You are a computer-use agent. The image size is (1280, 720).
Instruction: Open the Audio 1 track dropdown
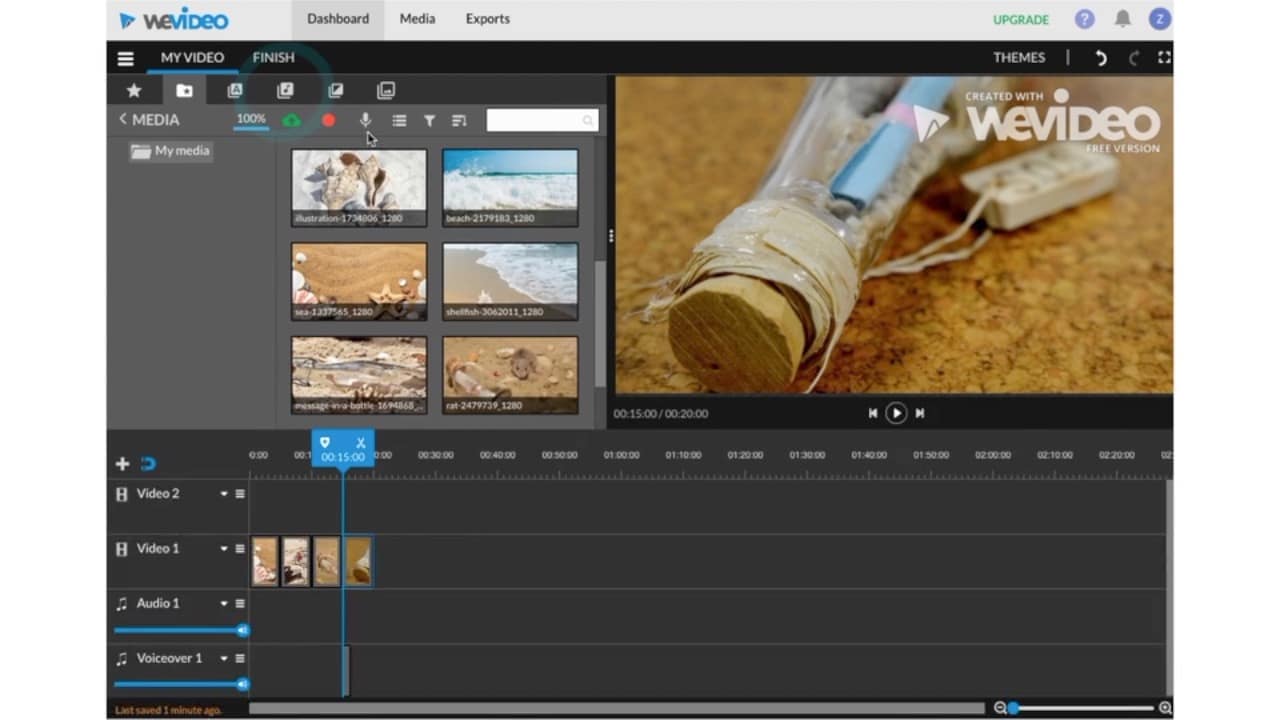224,603
